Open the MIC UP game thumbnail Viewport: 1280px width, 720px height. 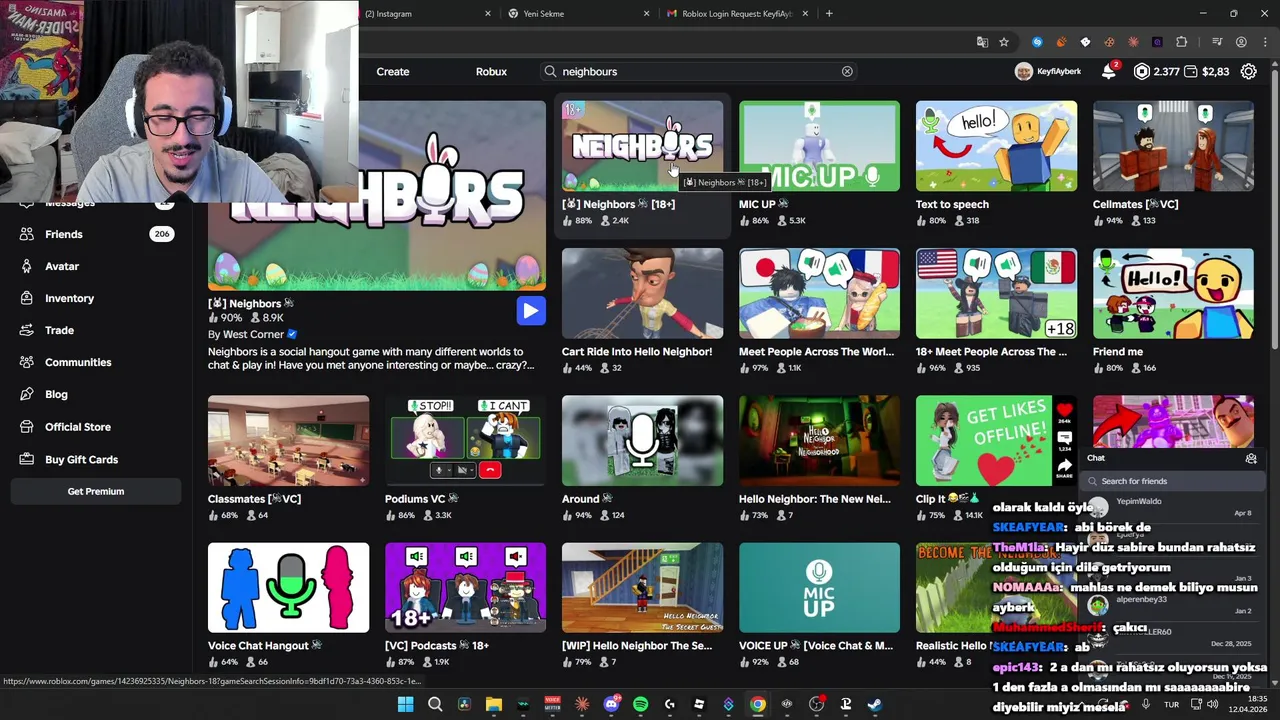[x=819, y=146]
